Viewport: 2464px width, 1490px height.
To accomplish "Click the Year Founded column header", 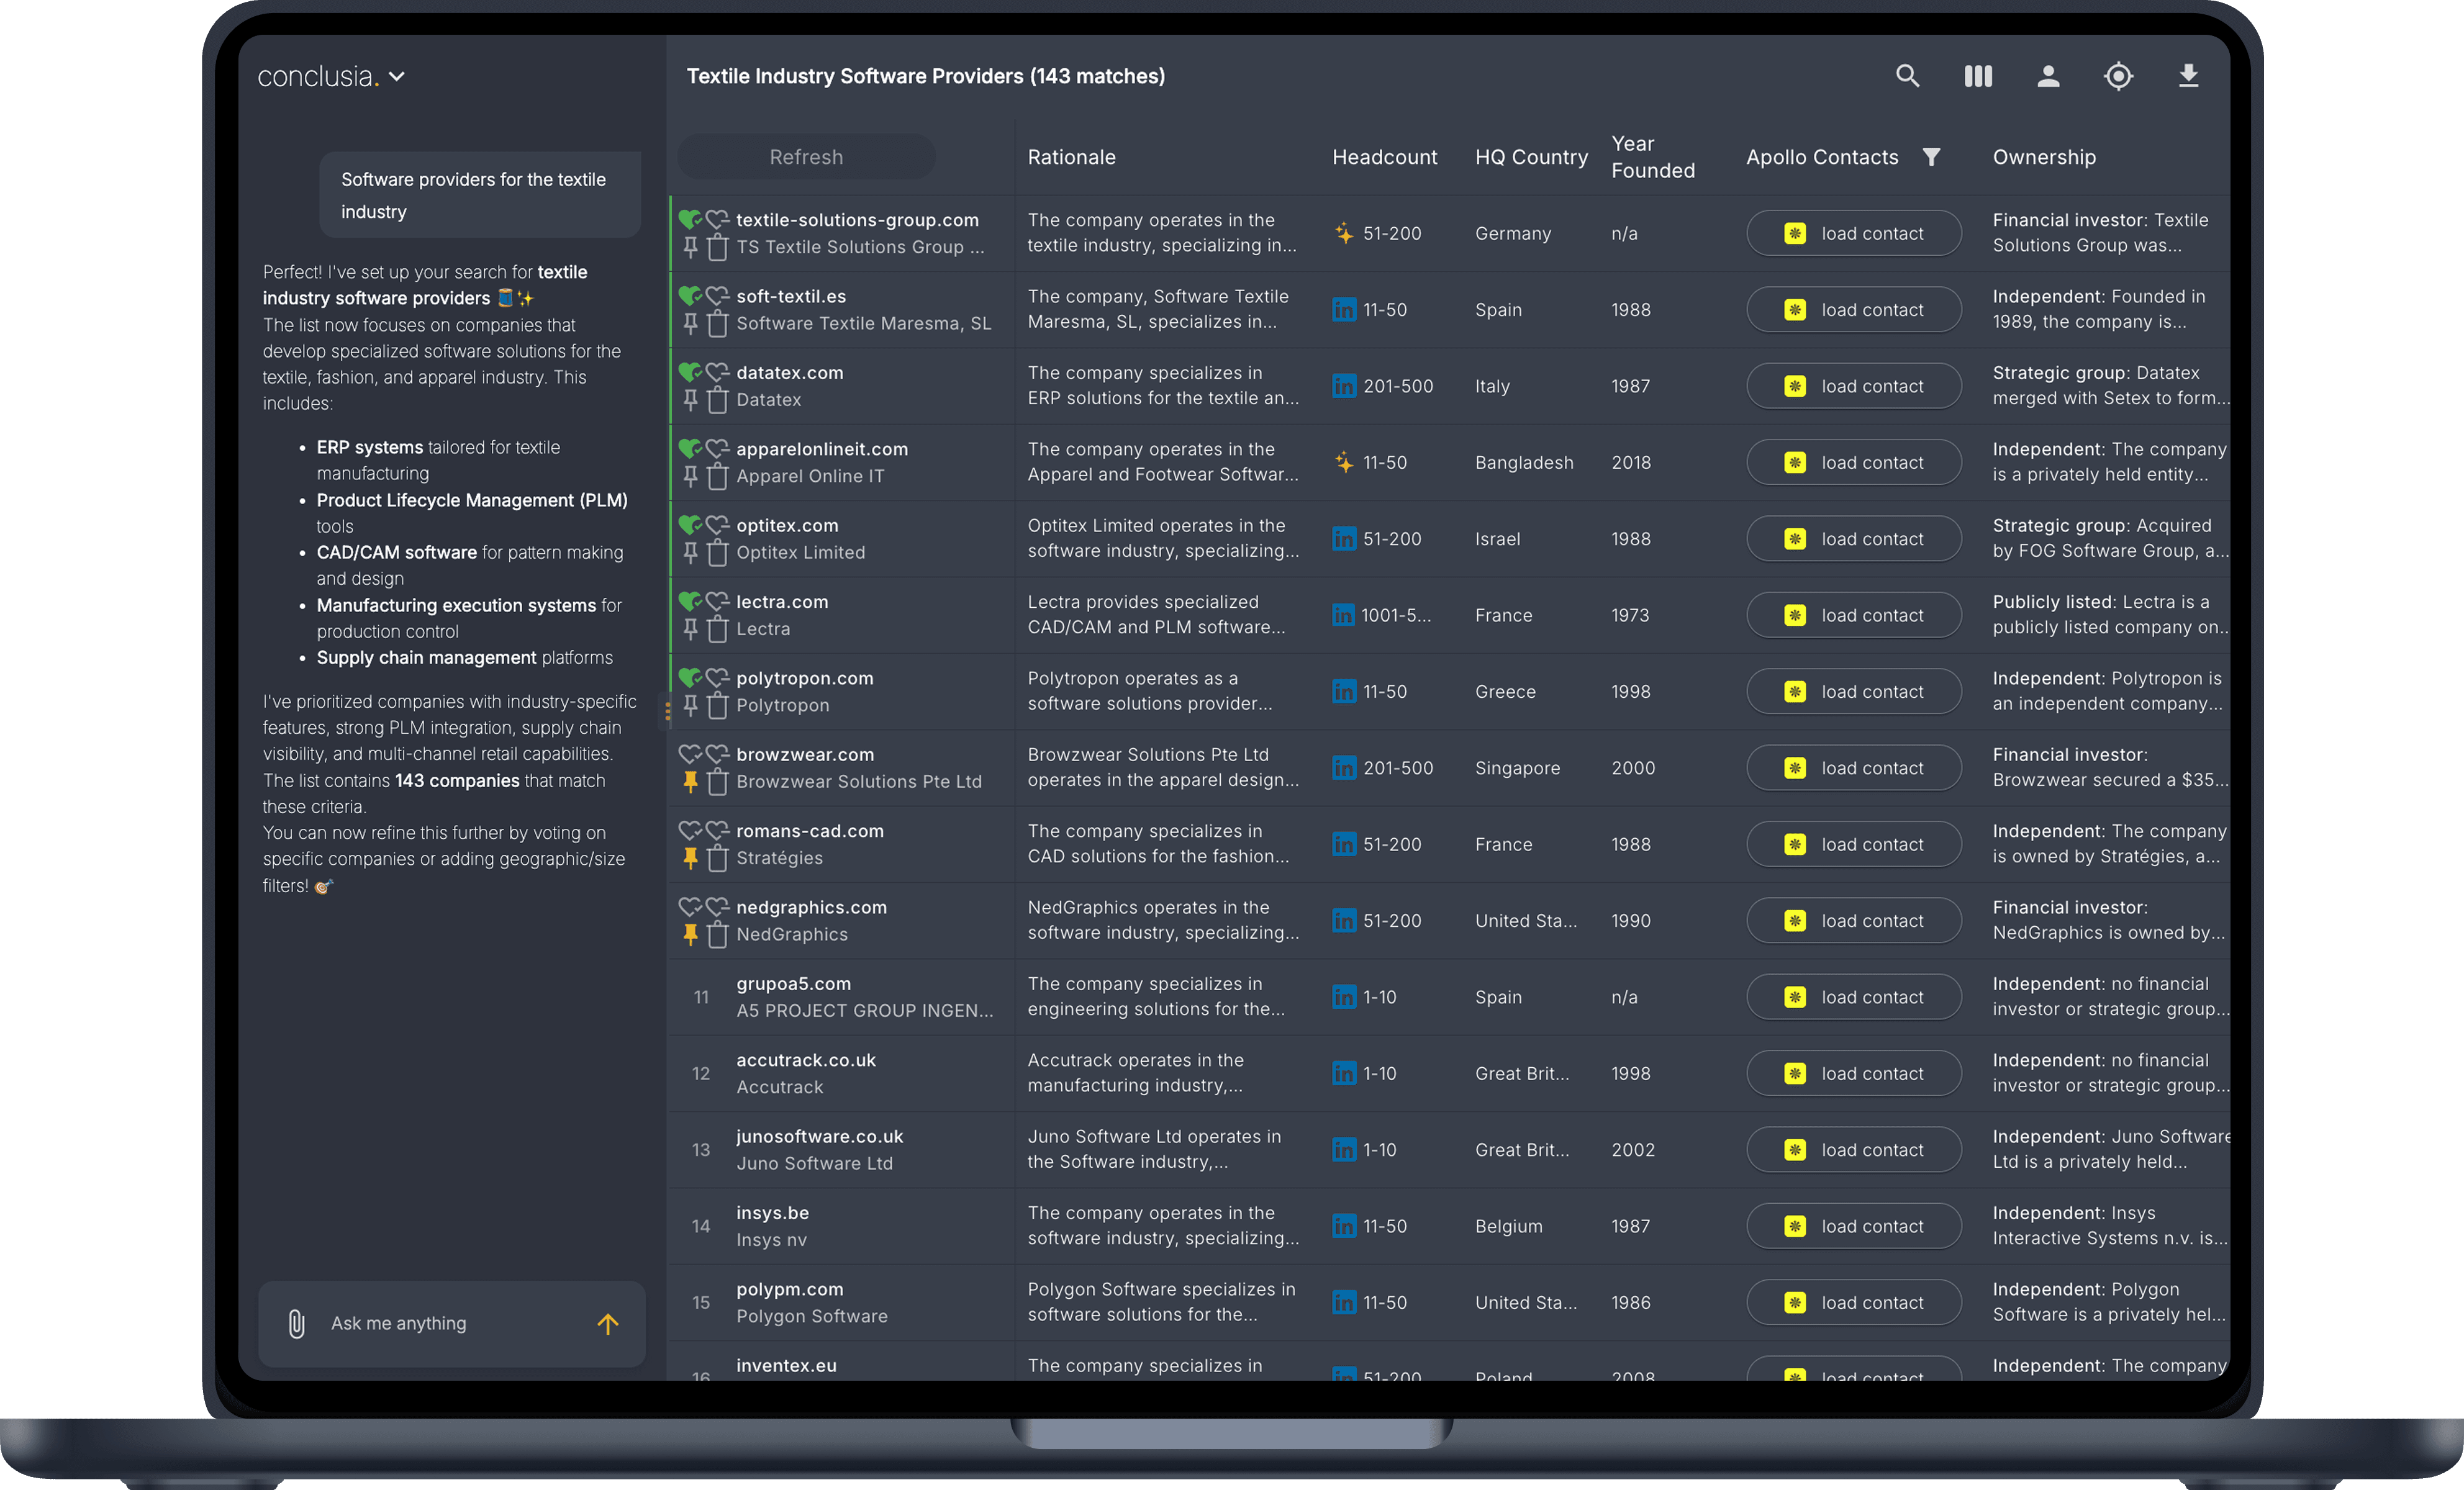I will click(x=1652, y=157).
